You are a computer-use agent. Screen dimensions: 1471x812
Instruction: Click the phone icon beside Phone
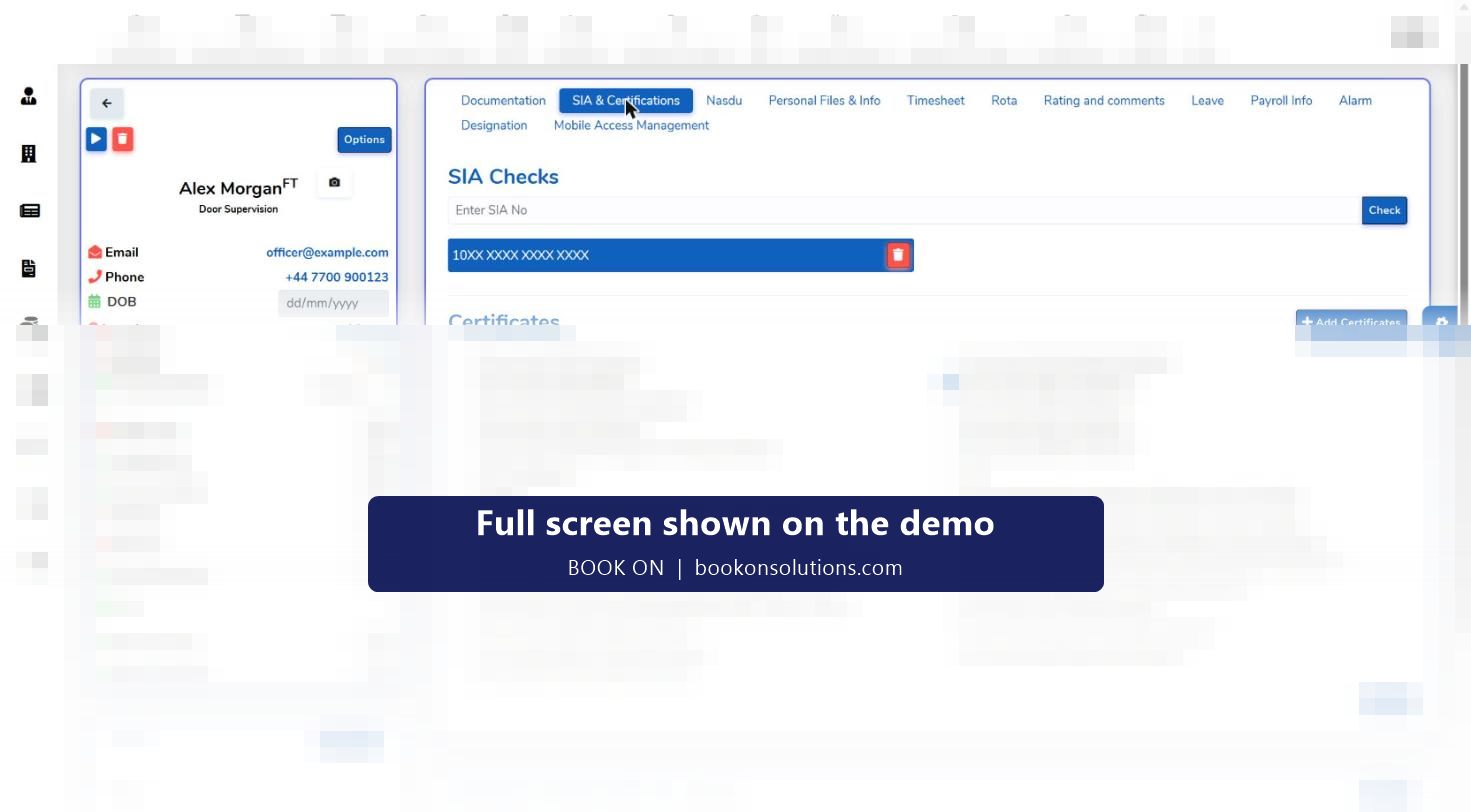[95, 277]
